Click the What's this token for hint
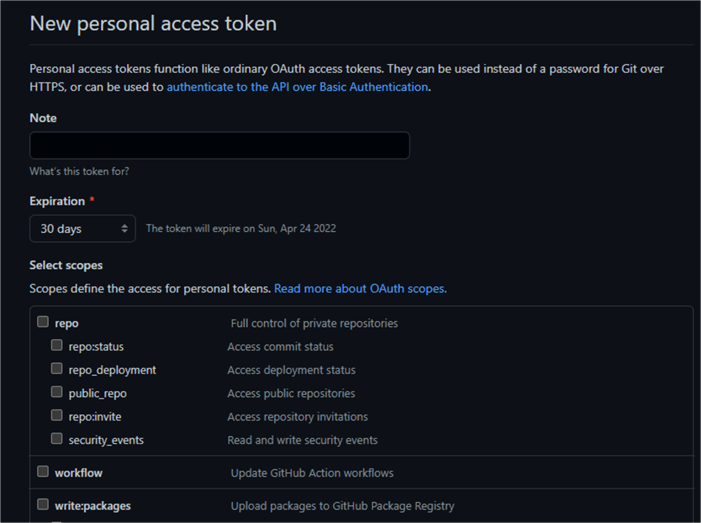Viewport: 701px width, 523px height. (79, 171)
